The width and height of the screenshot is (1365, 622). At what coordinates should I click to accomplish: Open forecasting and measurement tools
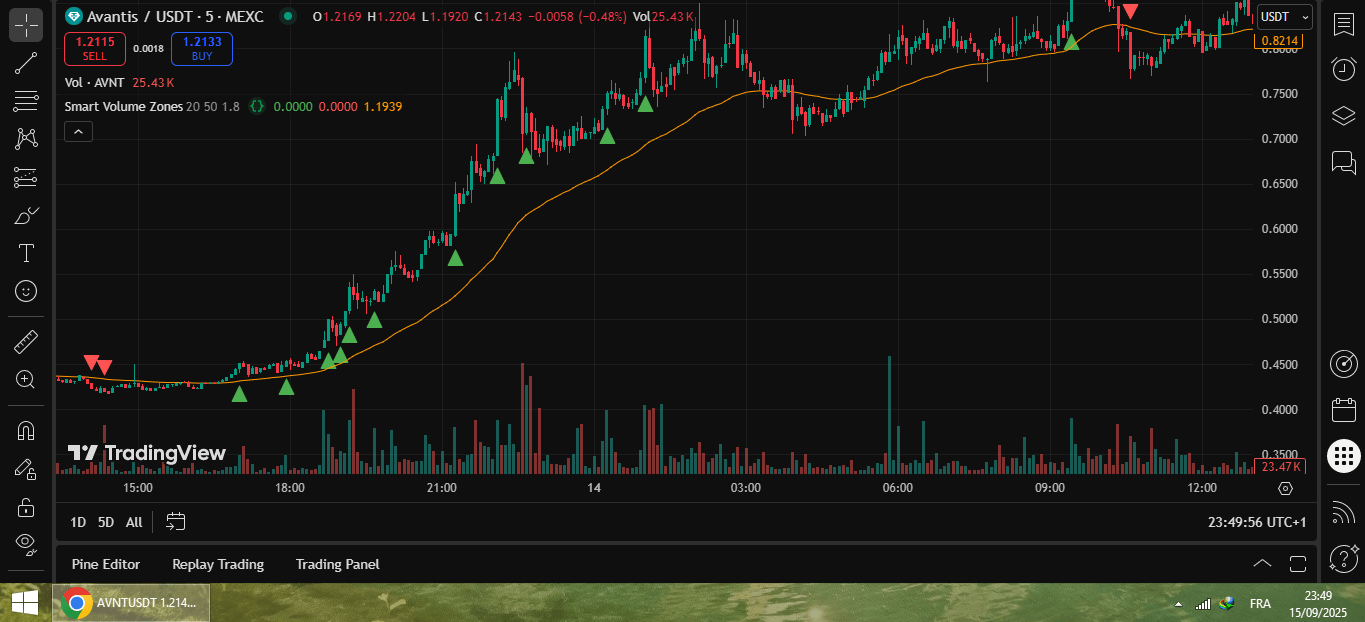pyautogui.click(x=26, y=177)
